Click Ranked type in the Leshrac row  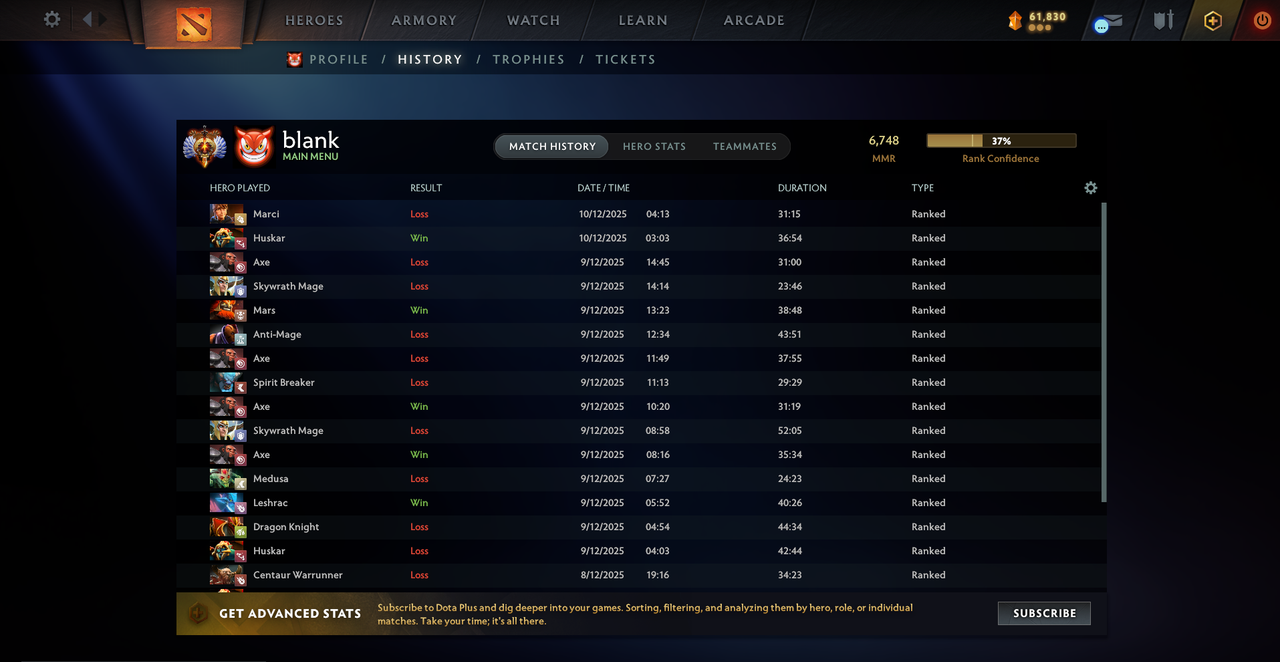[928, 503]
